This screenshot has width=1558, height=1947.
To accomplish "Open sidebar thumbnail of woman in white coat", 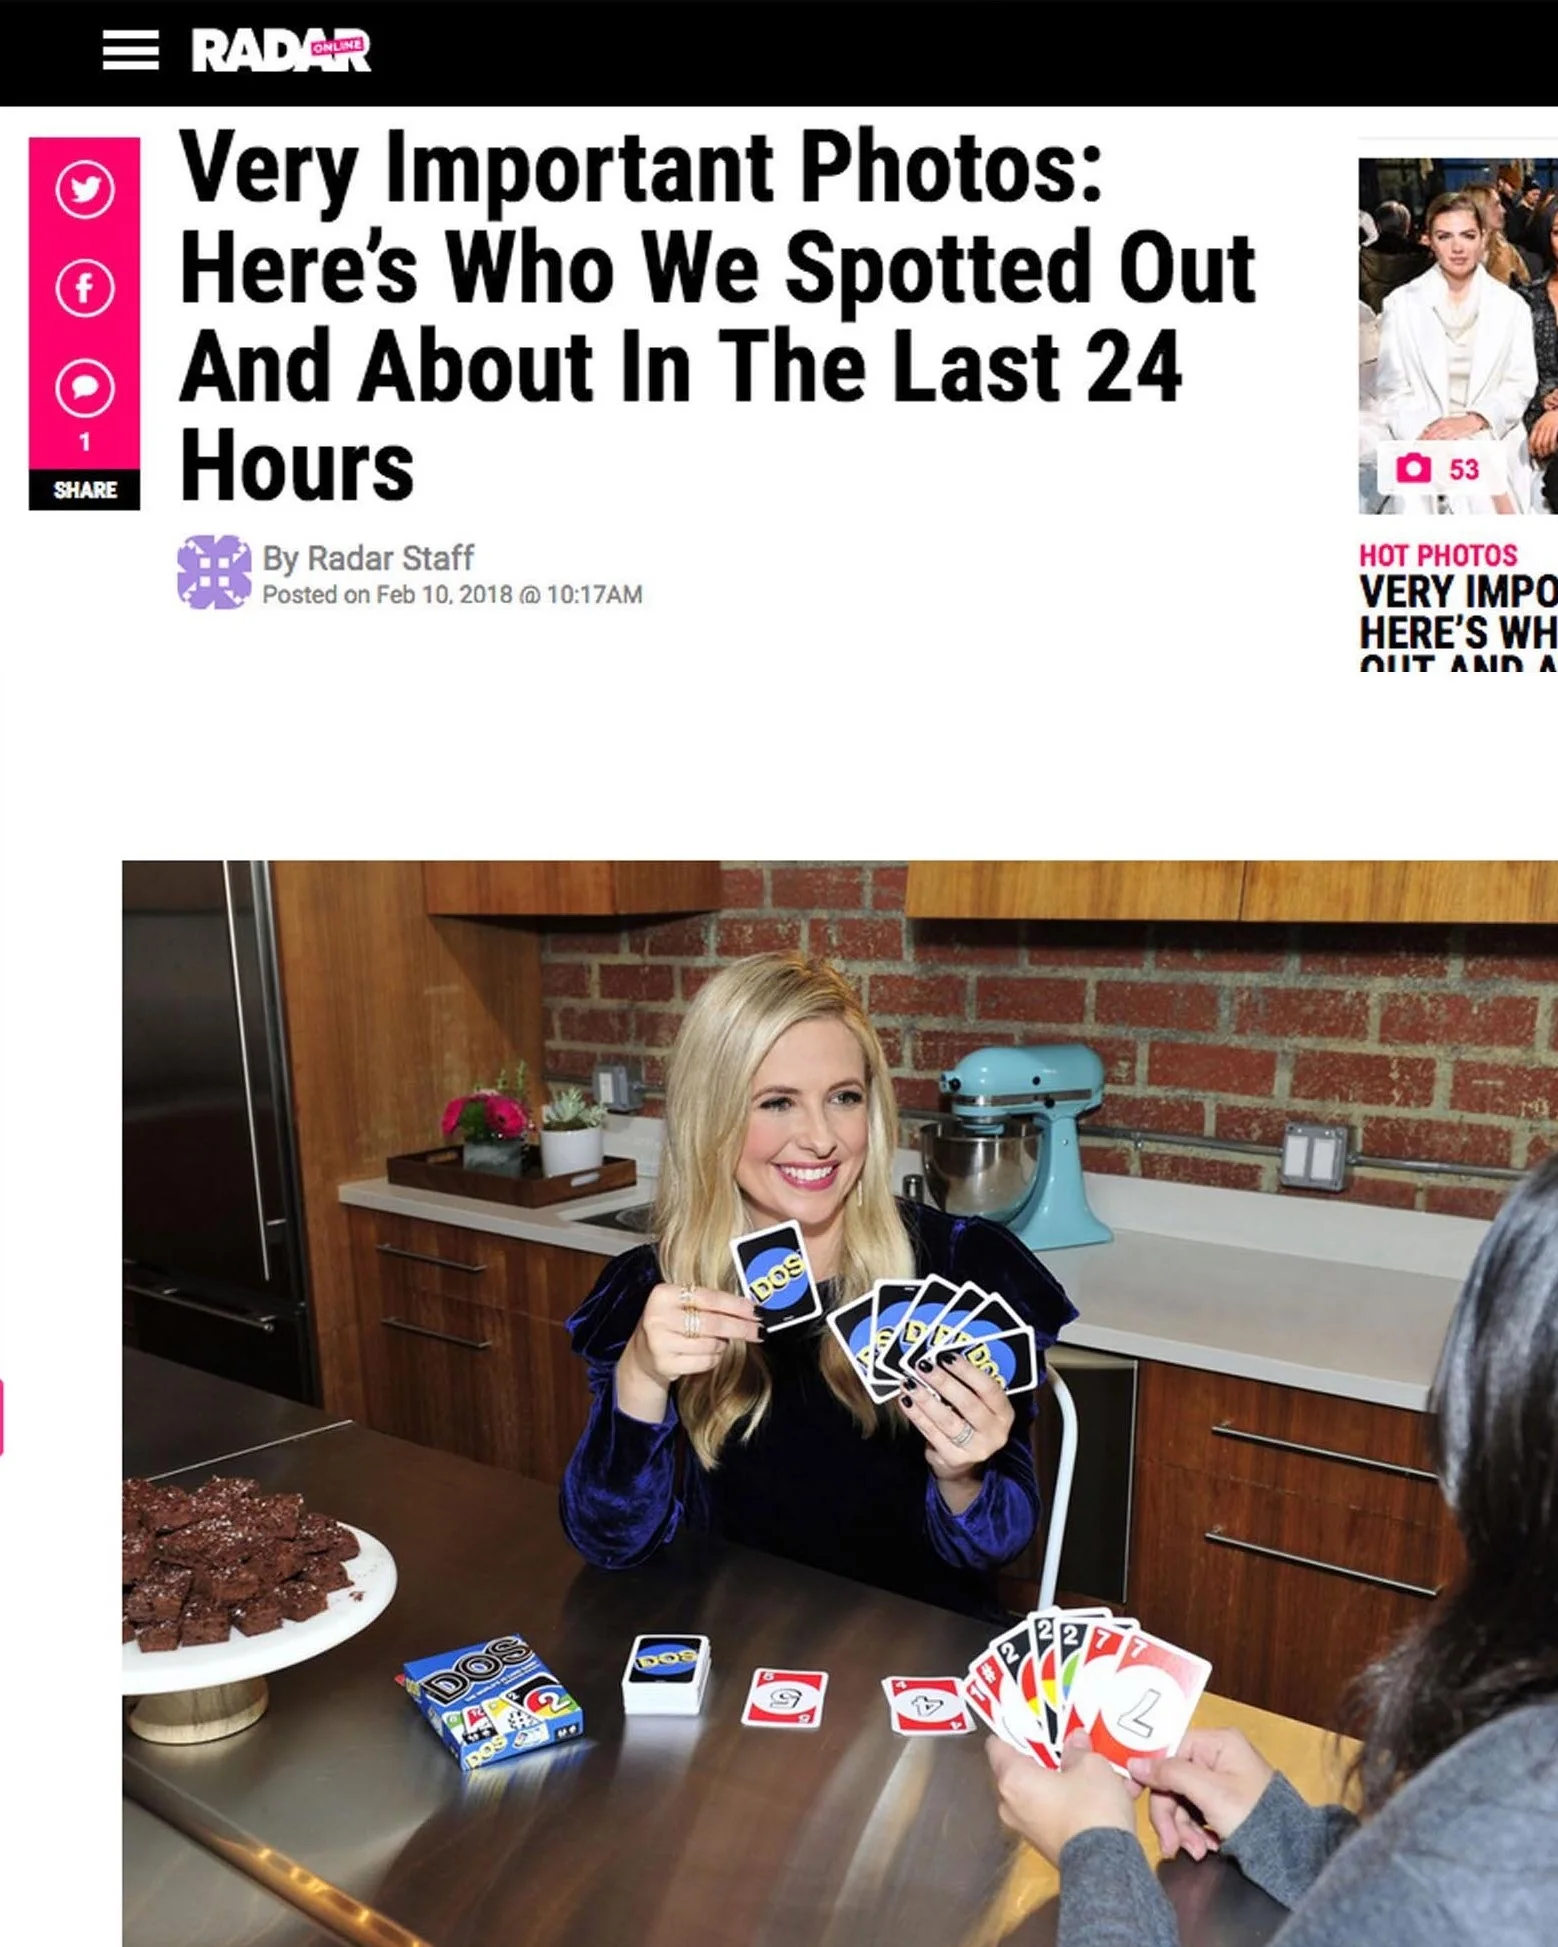I will pos(1457,336).
